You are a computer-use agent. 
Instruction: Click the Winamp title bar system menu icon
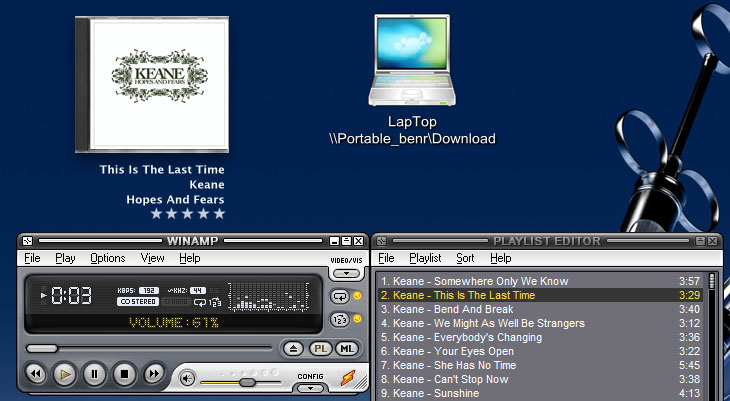coord(27,241)
